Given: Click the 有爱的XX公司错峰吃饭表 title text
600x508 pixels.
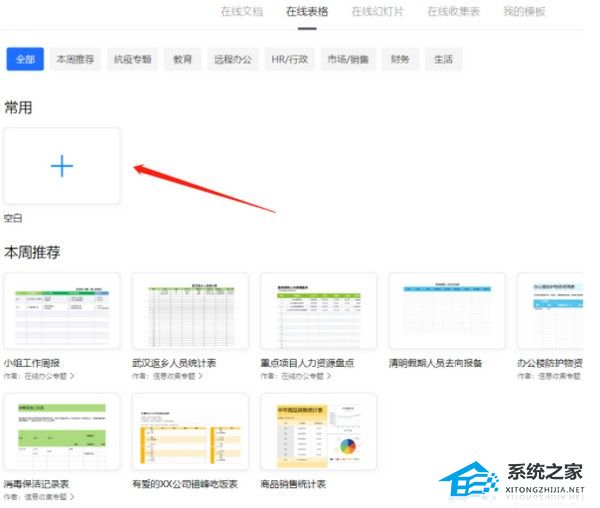Looking at the screenshot, I should click(185, 484).
